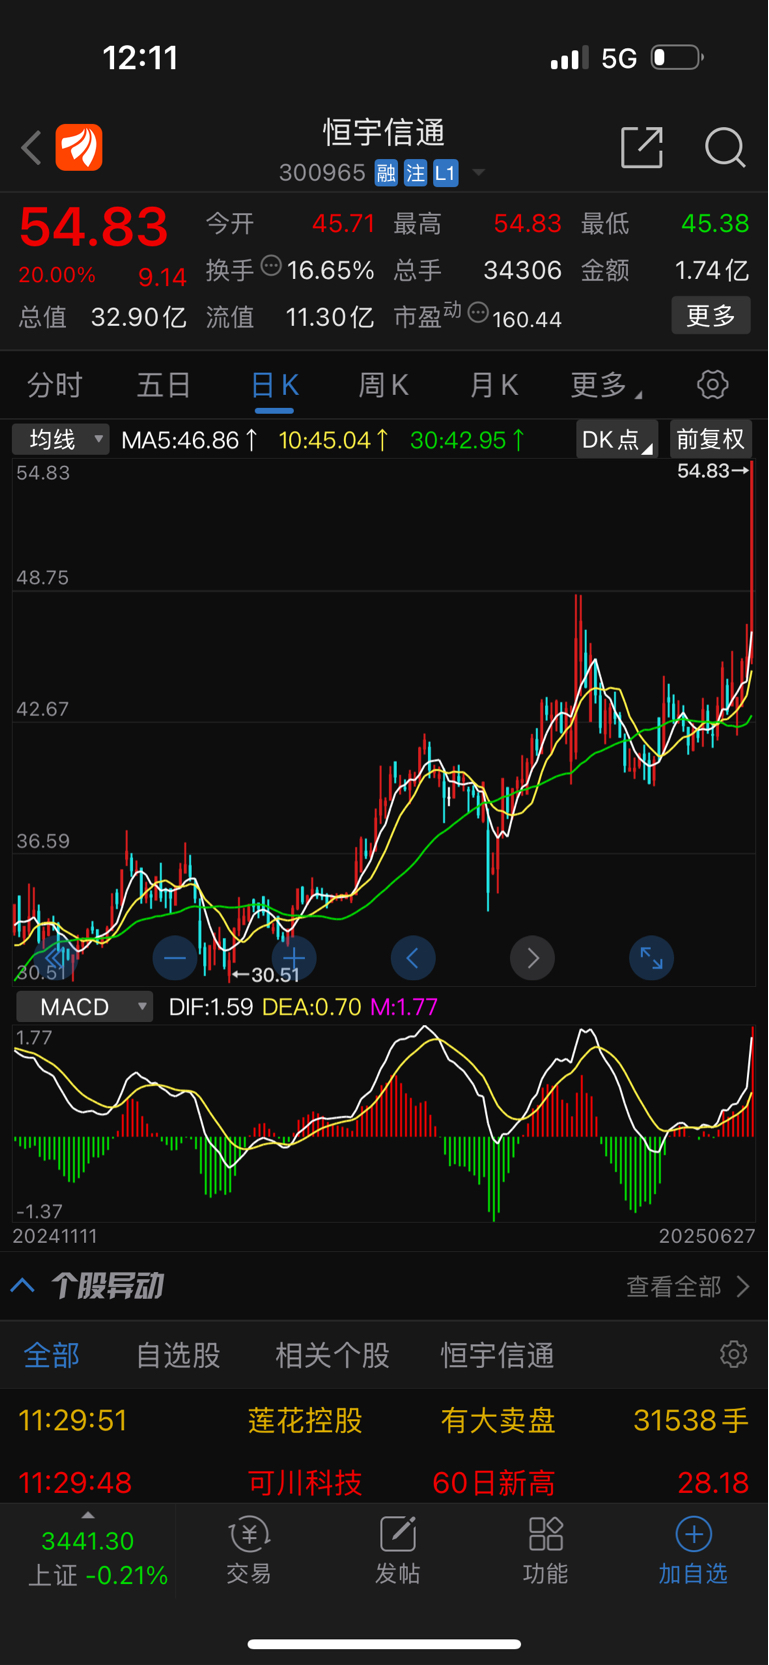Tap the MA5:46.86 value label
769x1665 pixels.
click(190, 440)
